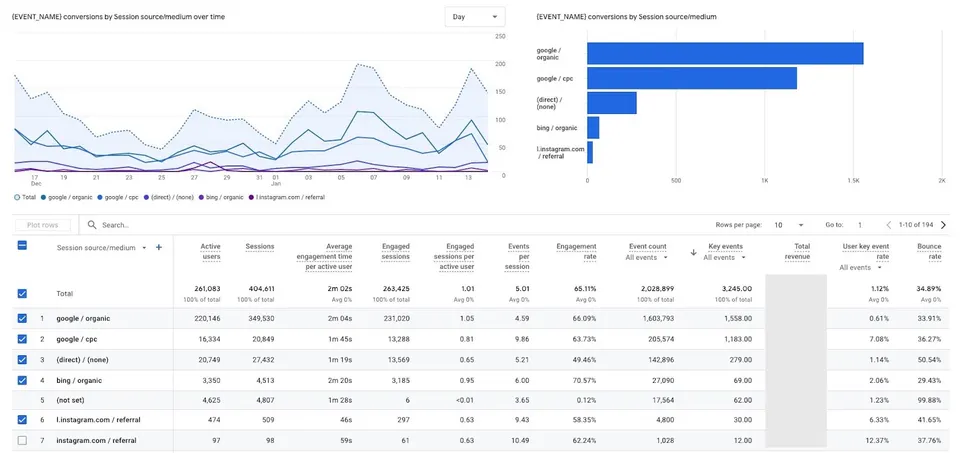Click the Go to page field

coord(860,225)
